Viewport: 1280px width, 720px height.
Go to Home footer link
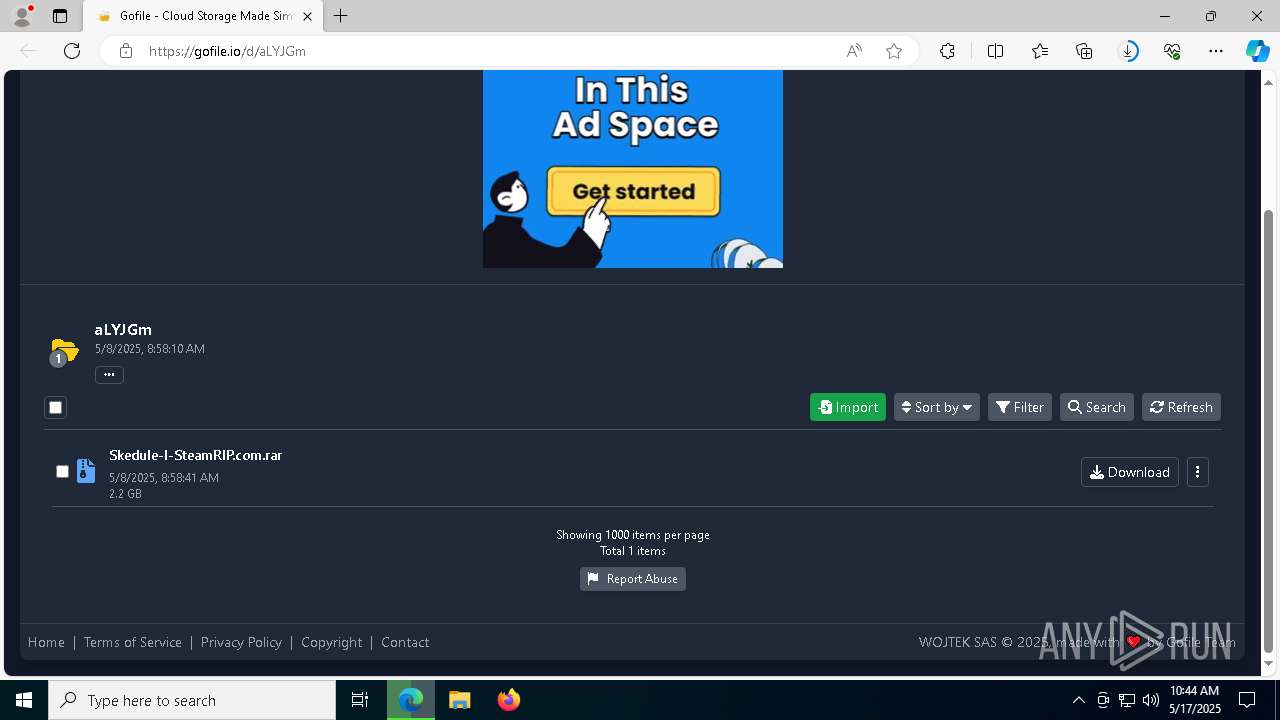(46, 642)
